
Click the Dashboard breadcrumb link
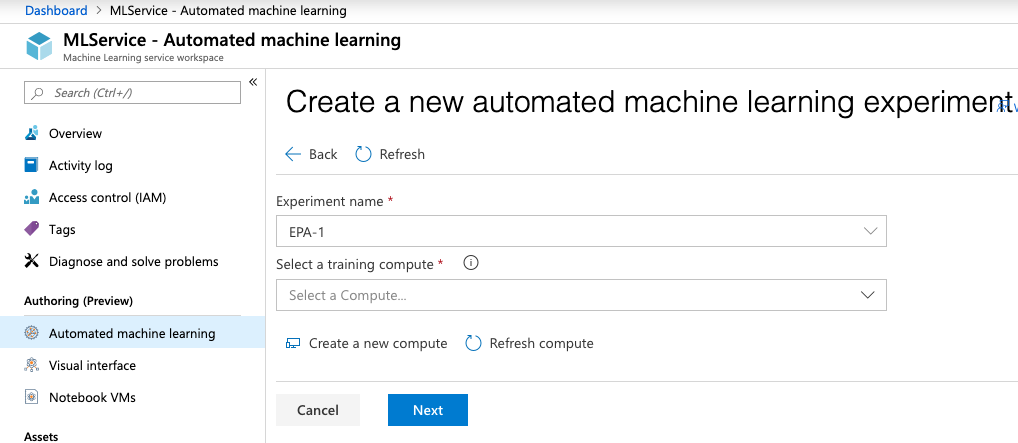tap(56, 10)
